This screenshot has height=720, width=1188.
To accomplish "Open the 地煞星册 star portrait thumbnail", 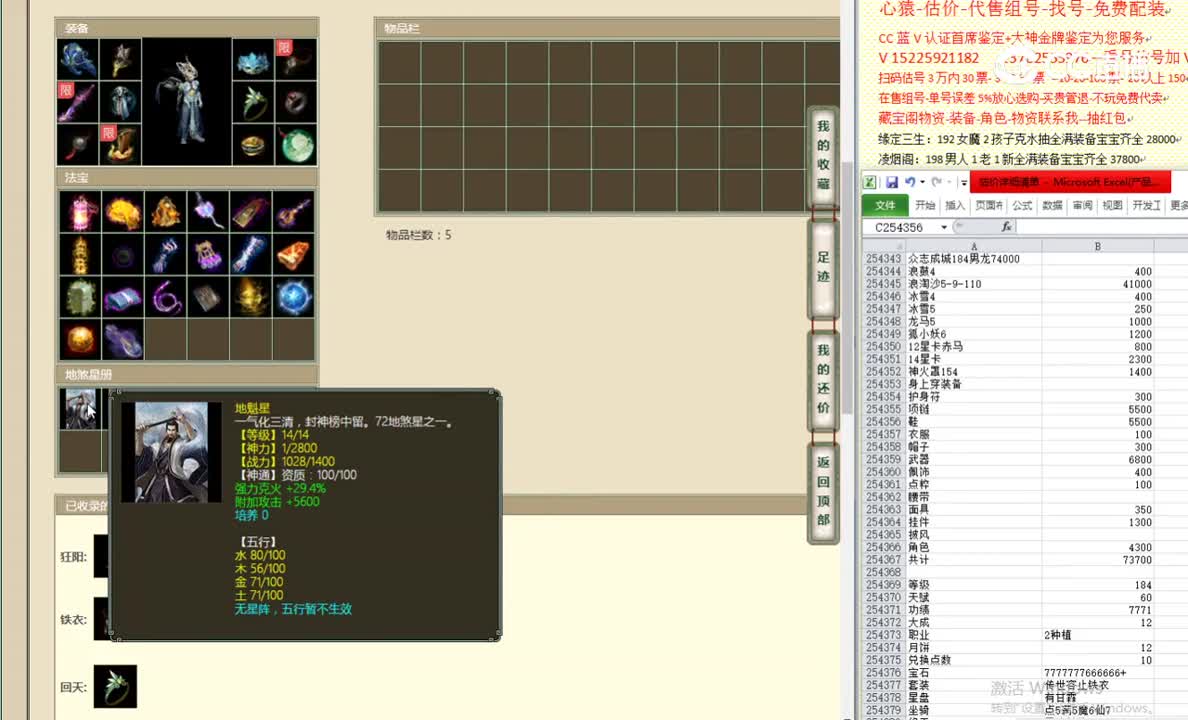I will 80,409.
